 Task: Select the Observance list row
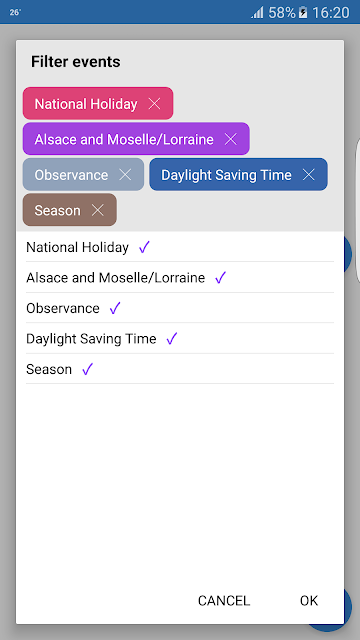pyautogui.click(x=180, y=308)
